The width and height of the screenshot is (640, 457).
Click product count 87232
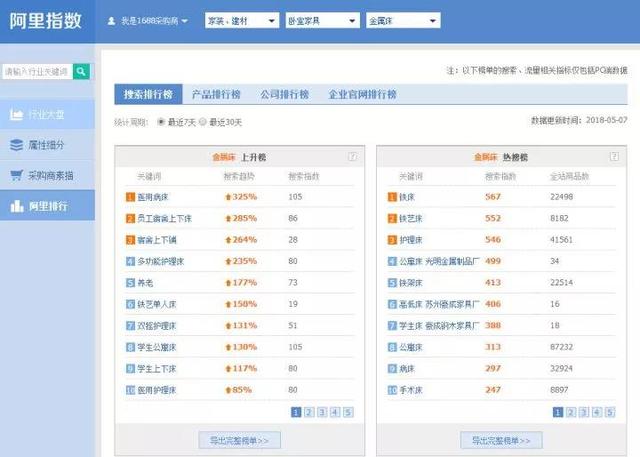[561, 347]
